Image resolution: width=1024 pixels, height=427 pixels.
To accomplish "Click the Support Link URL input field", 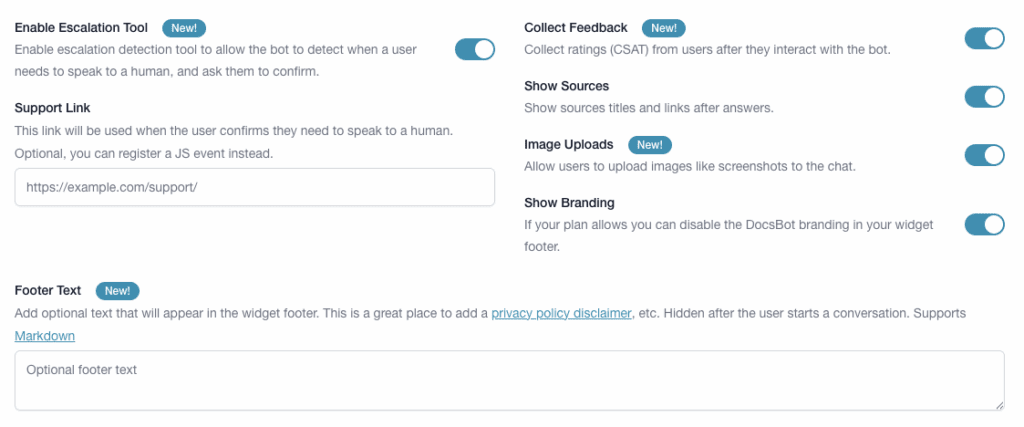I will click(x=254, y=187).
